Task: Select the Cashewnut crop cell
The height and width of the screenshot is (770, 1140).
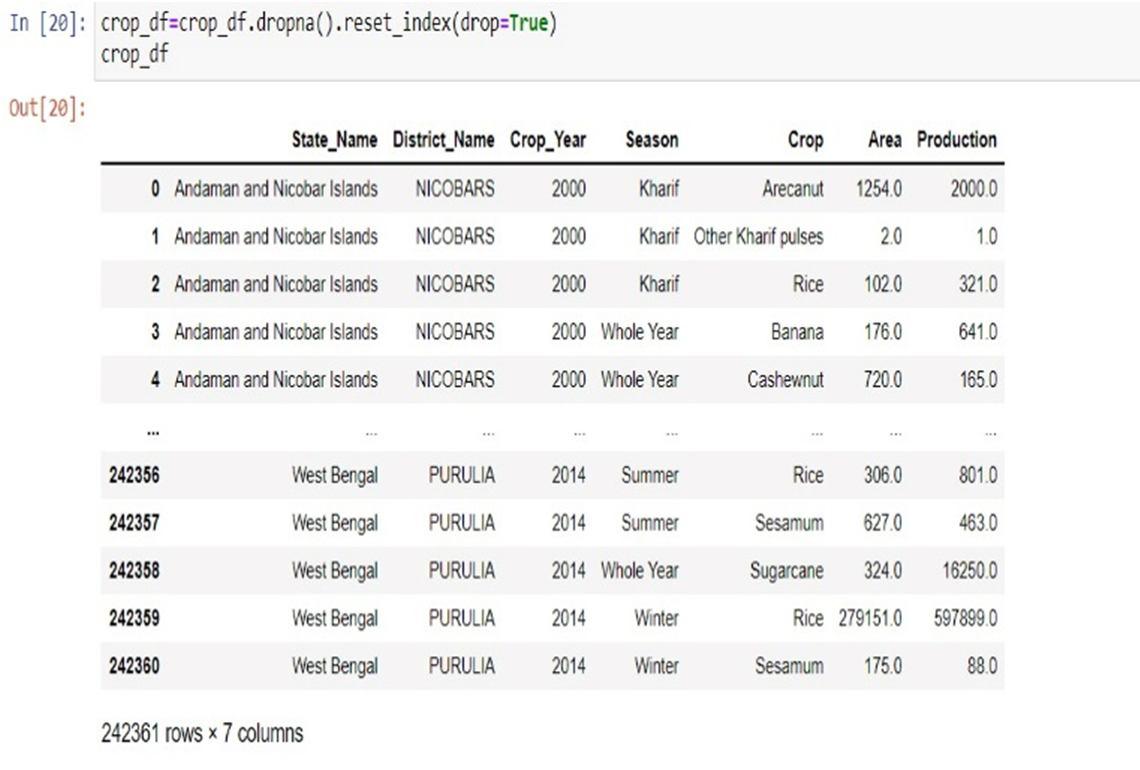Action: tap(785, 380)
